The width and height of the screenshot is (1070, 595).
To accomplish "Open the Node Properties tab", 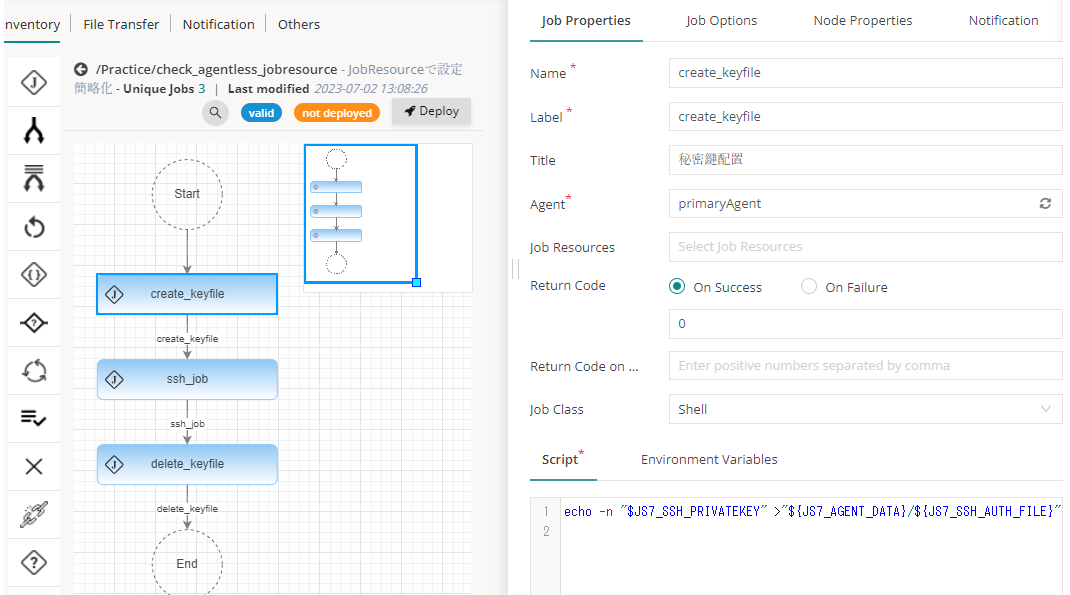I will click(862, 20).
